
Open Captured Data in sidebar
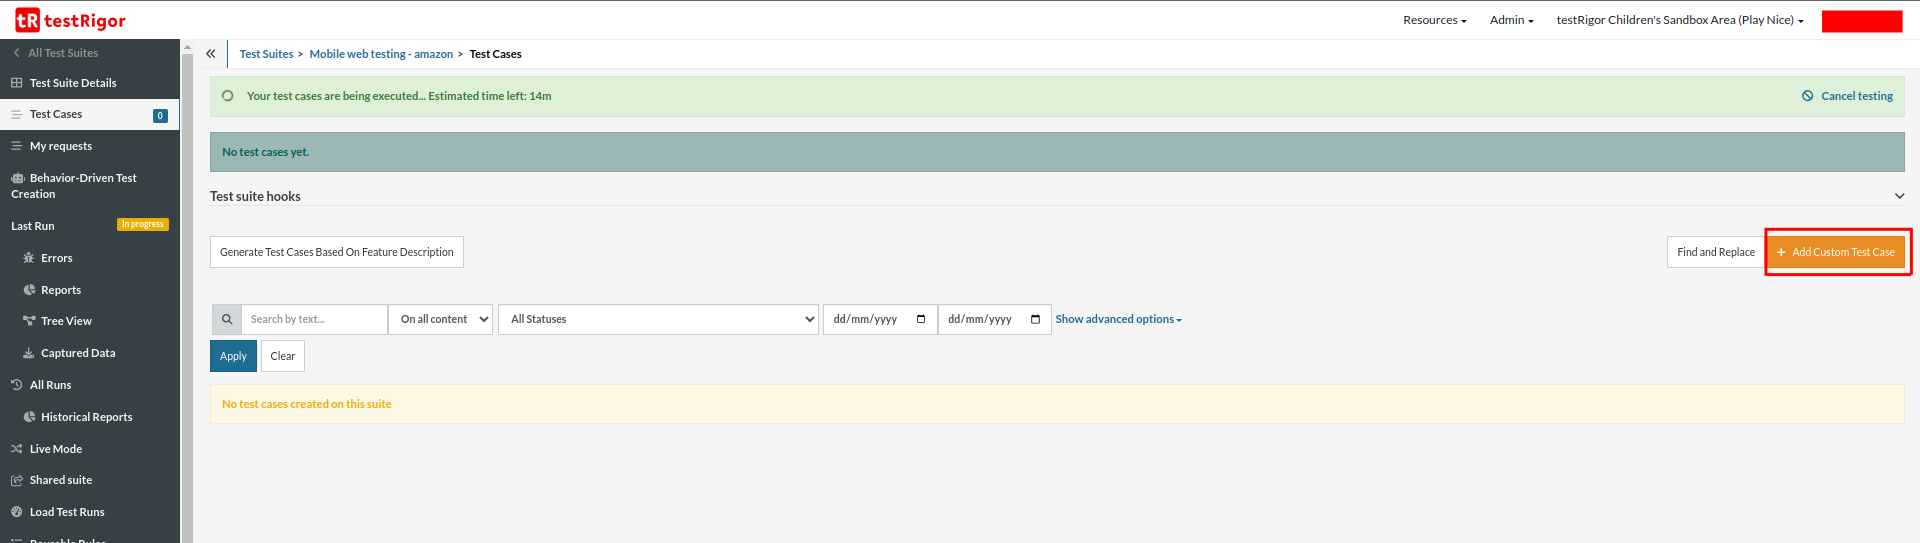point(77,353)
